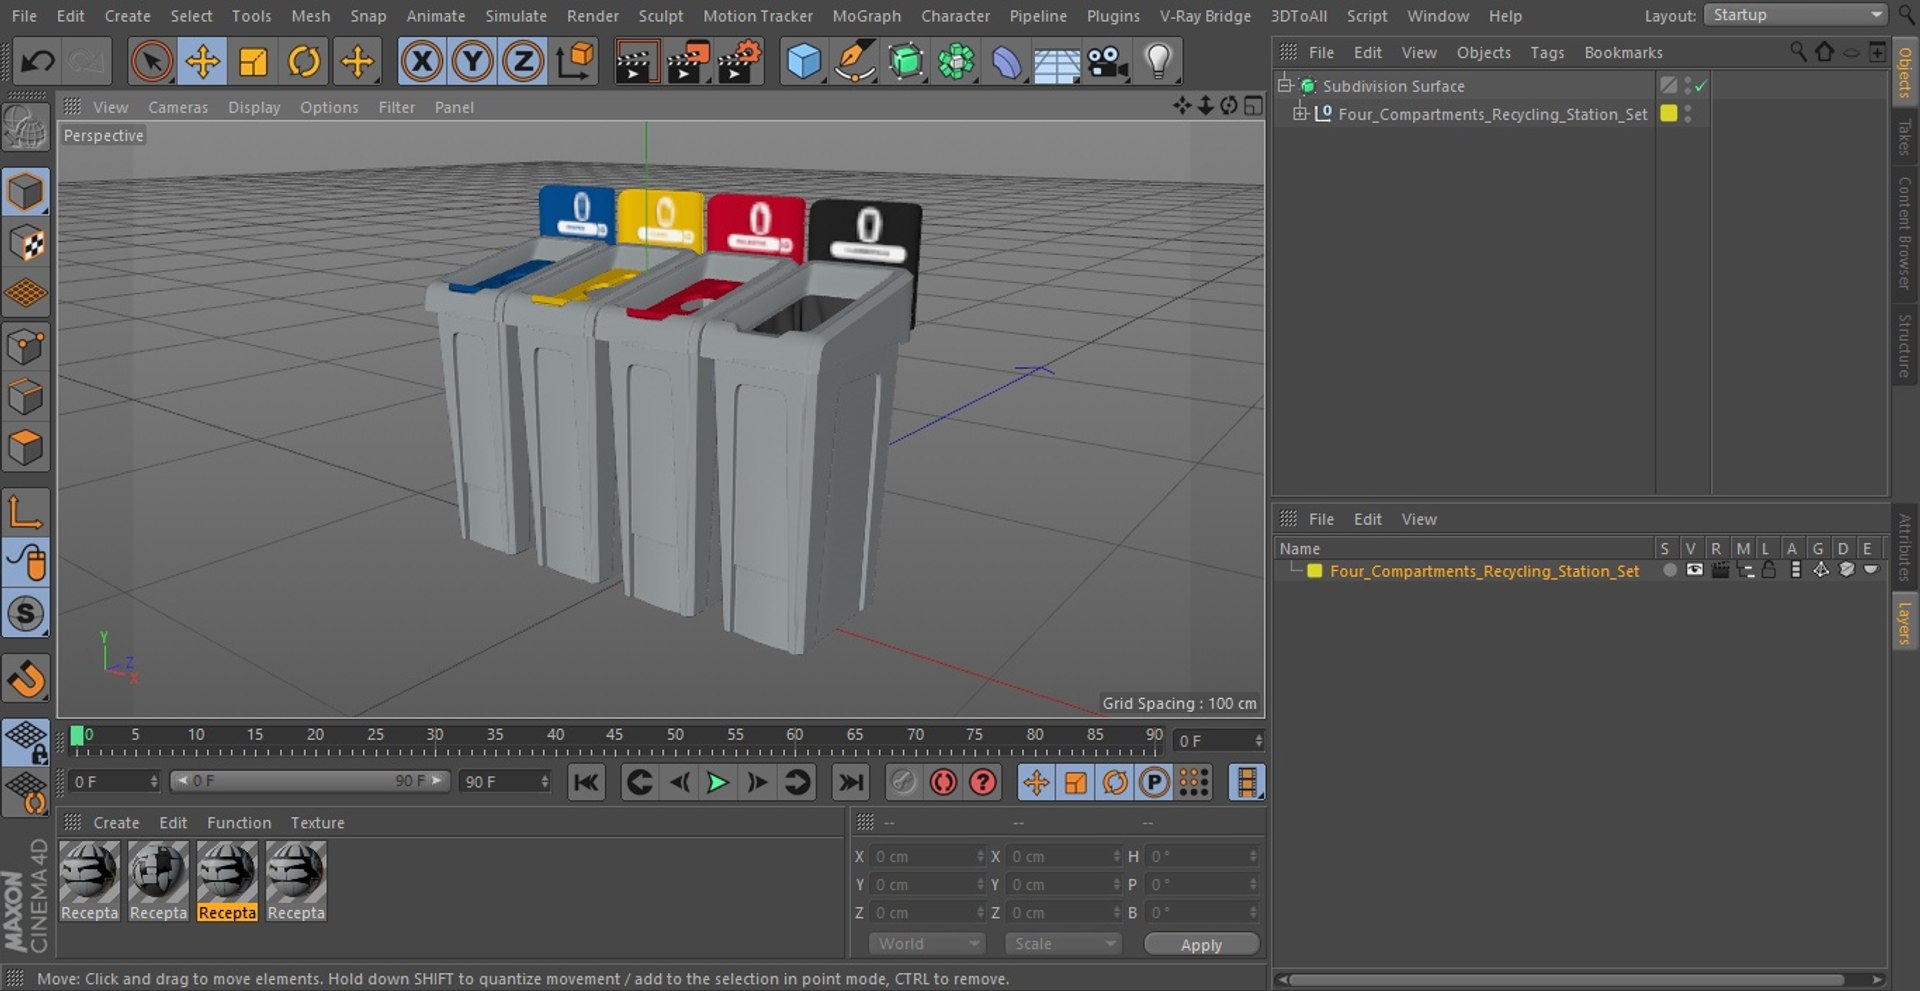Render the active view clapperboard
Image resolution: width=1920 pixels, height=991 pixels.
click(x=635, y=62)
